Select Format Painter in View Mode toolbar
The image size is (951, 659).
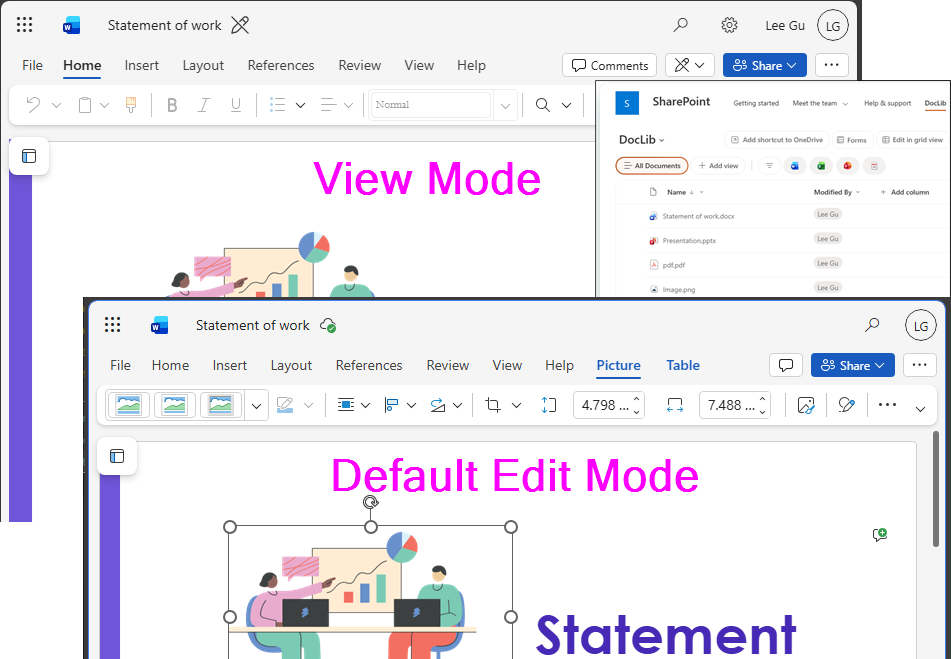coord(131,105)
